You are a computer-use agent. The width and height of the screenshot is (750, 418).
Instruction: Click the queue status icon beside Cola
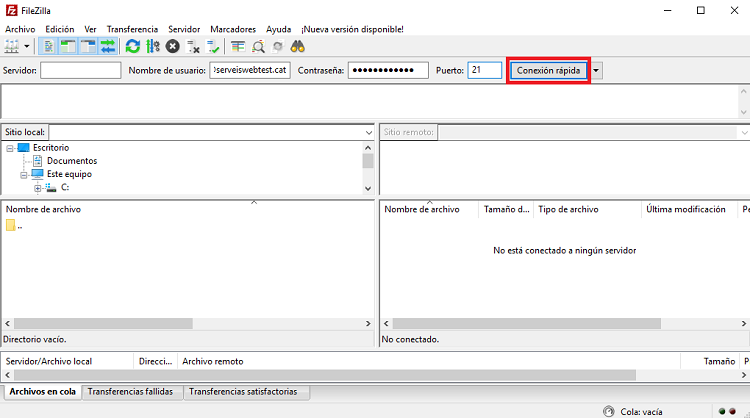(x=608, y=411)
